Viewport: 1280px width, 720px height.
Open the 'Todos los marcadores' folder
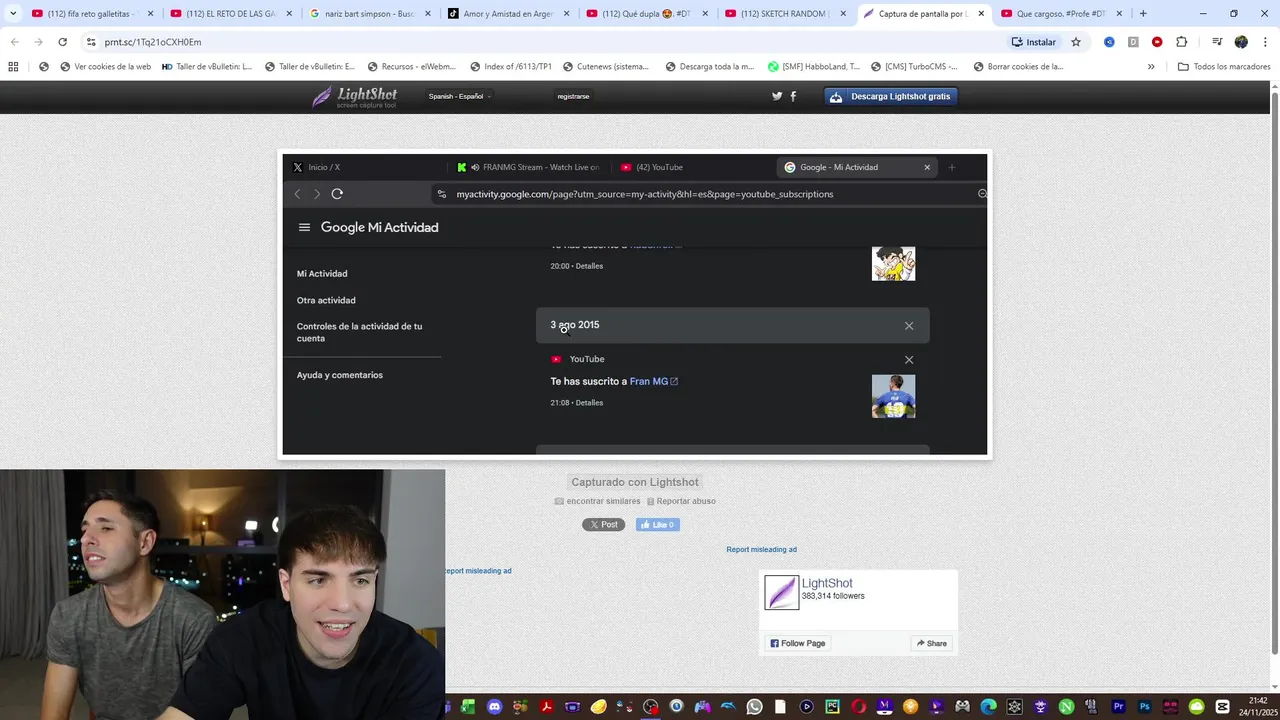coord(1224,67)
